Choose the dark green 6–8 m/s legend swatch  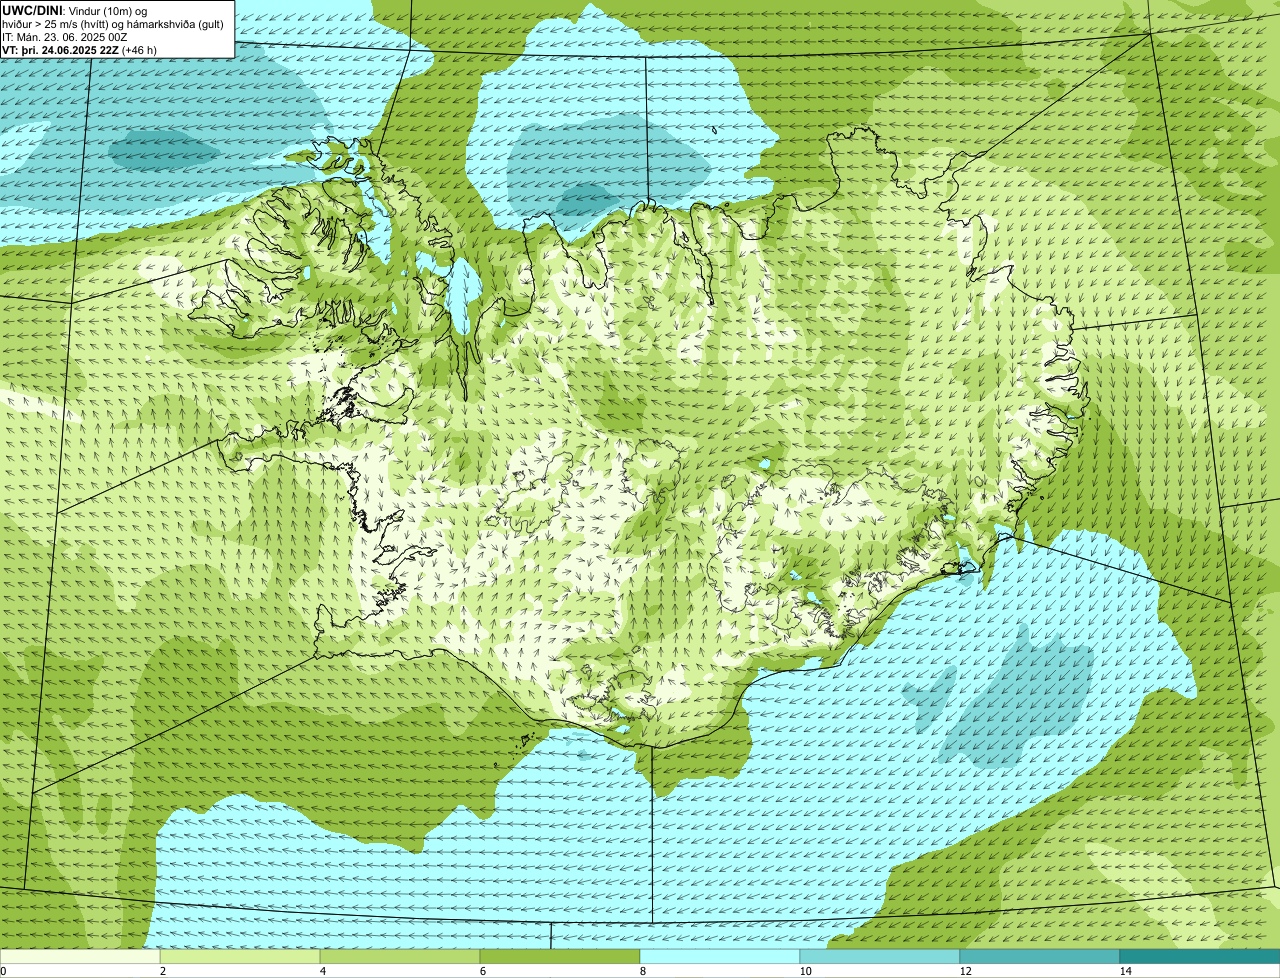pos(560,957)
